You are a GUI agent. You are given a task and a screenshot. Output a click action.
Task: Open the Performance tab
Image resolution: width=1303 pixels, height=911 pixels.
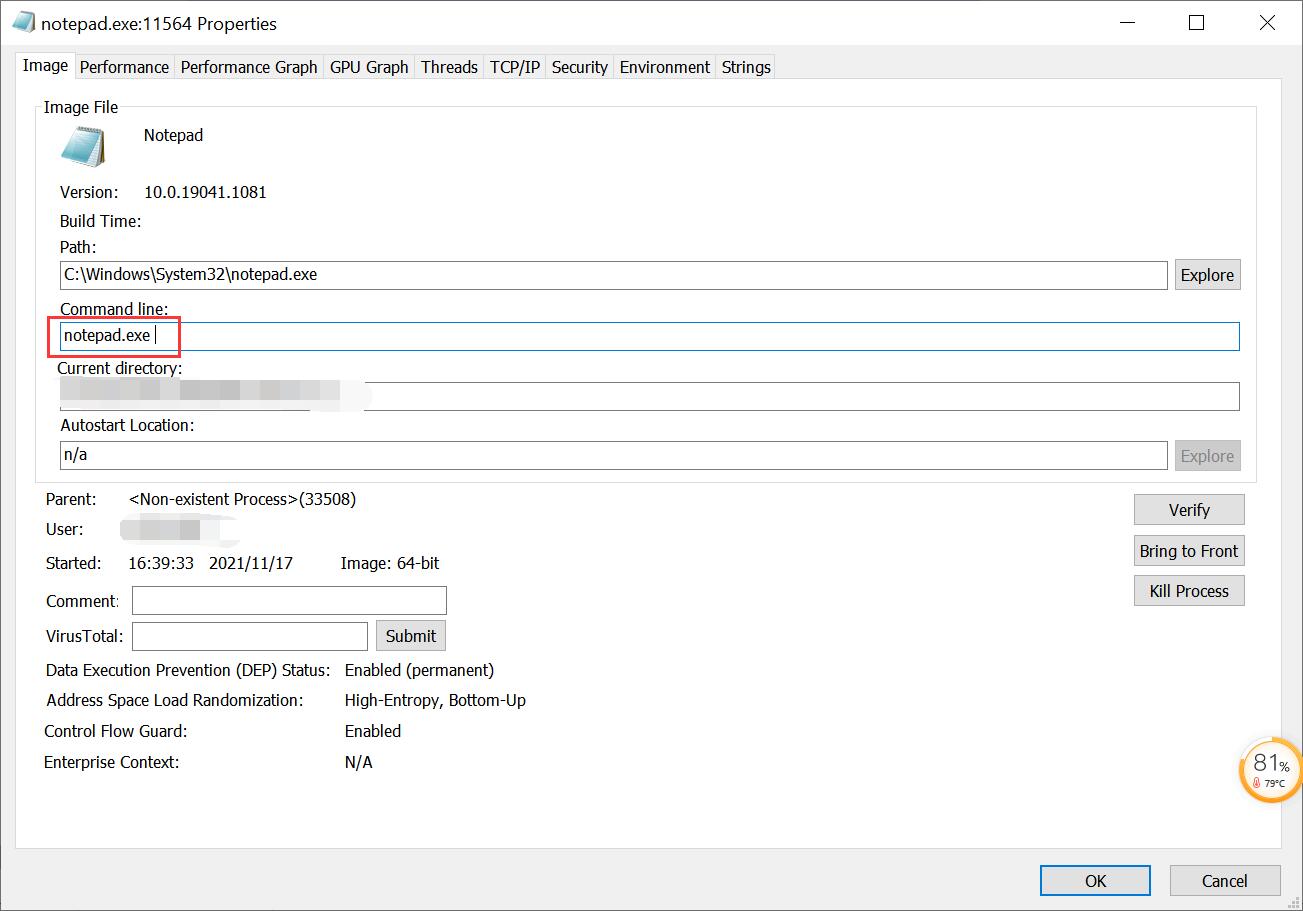pyautogui.click(x=124, y=67)
